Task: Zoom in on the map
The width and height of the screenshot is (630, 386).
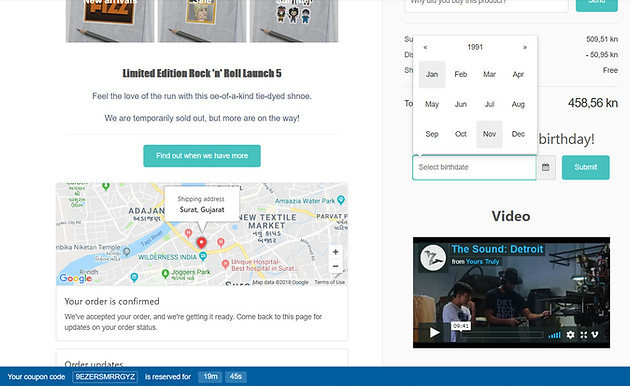Action: click(x=335, y=252)
